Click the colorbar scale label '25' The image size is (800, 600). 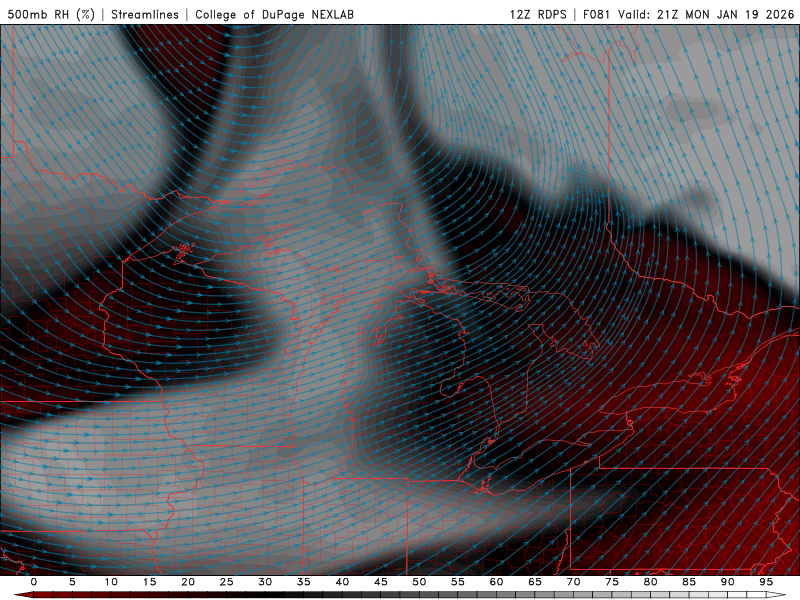coord(226,582)
